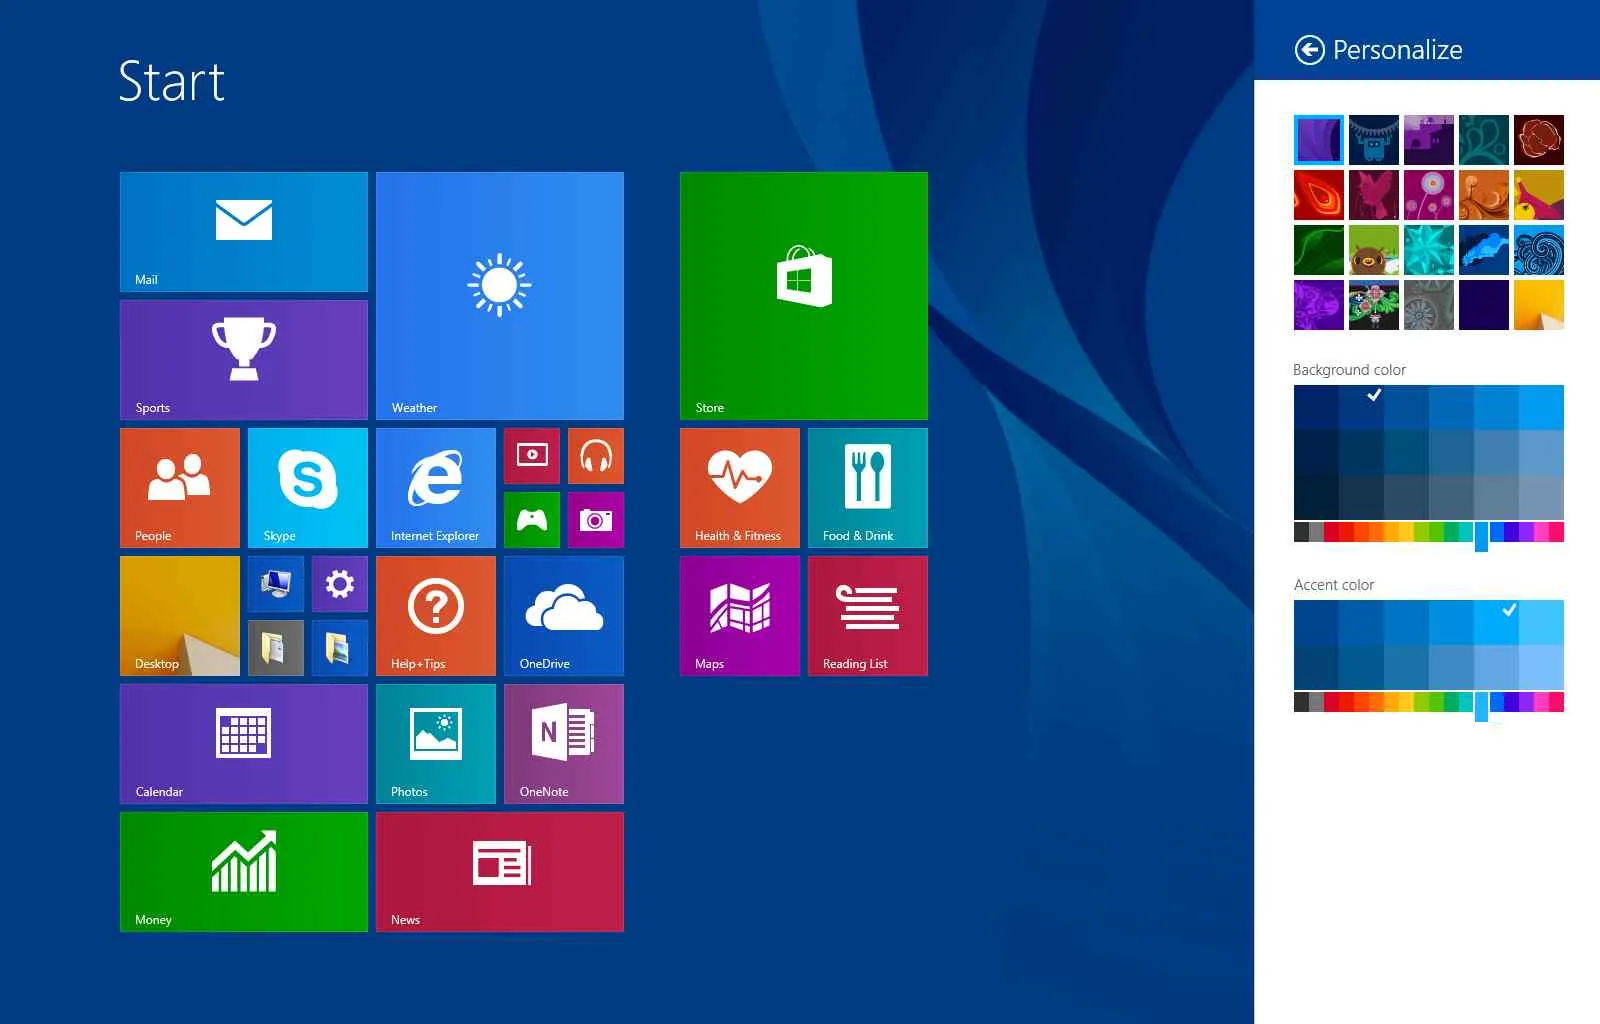This screenshot has width=1600, height=1024.
Task: Click the checked Background color swatch
Action: [x=1362, y=407]
